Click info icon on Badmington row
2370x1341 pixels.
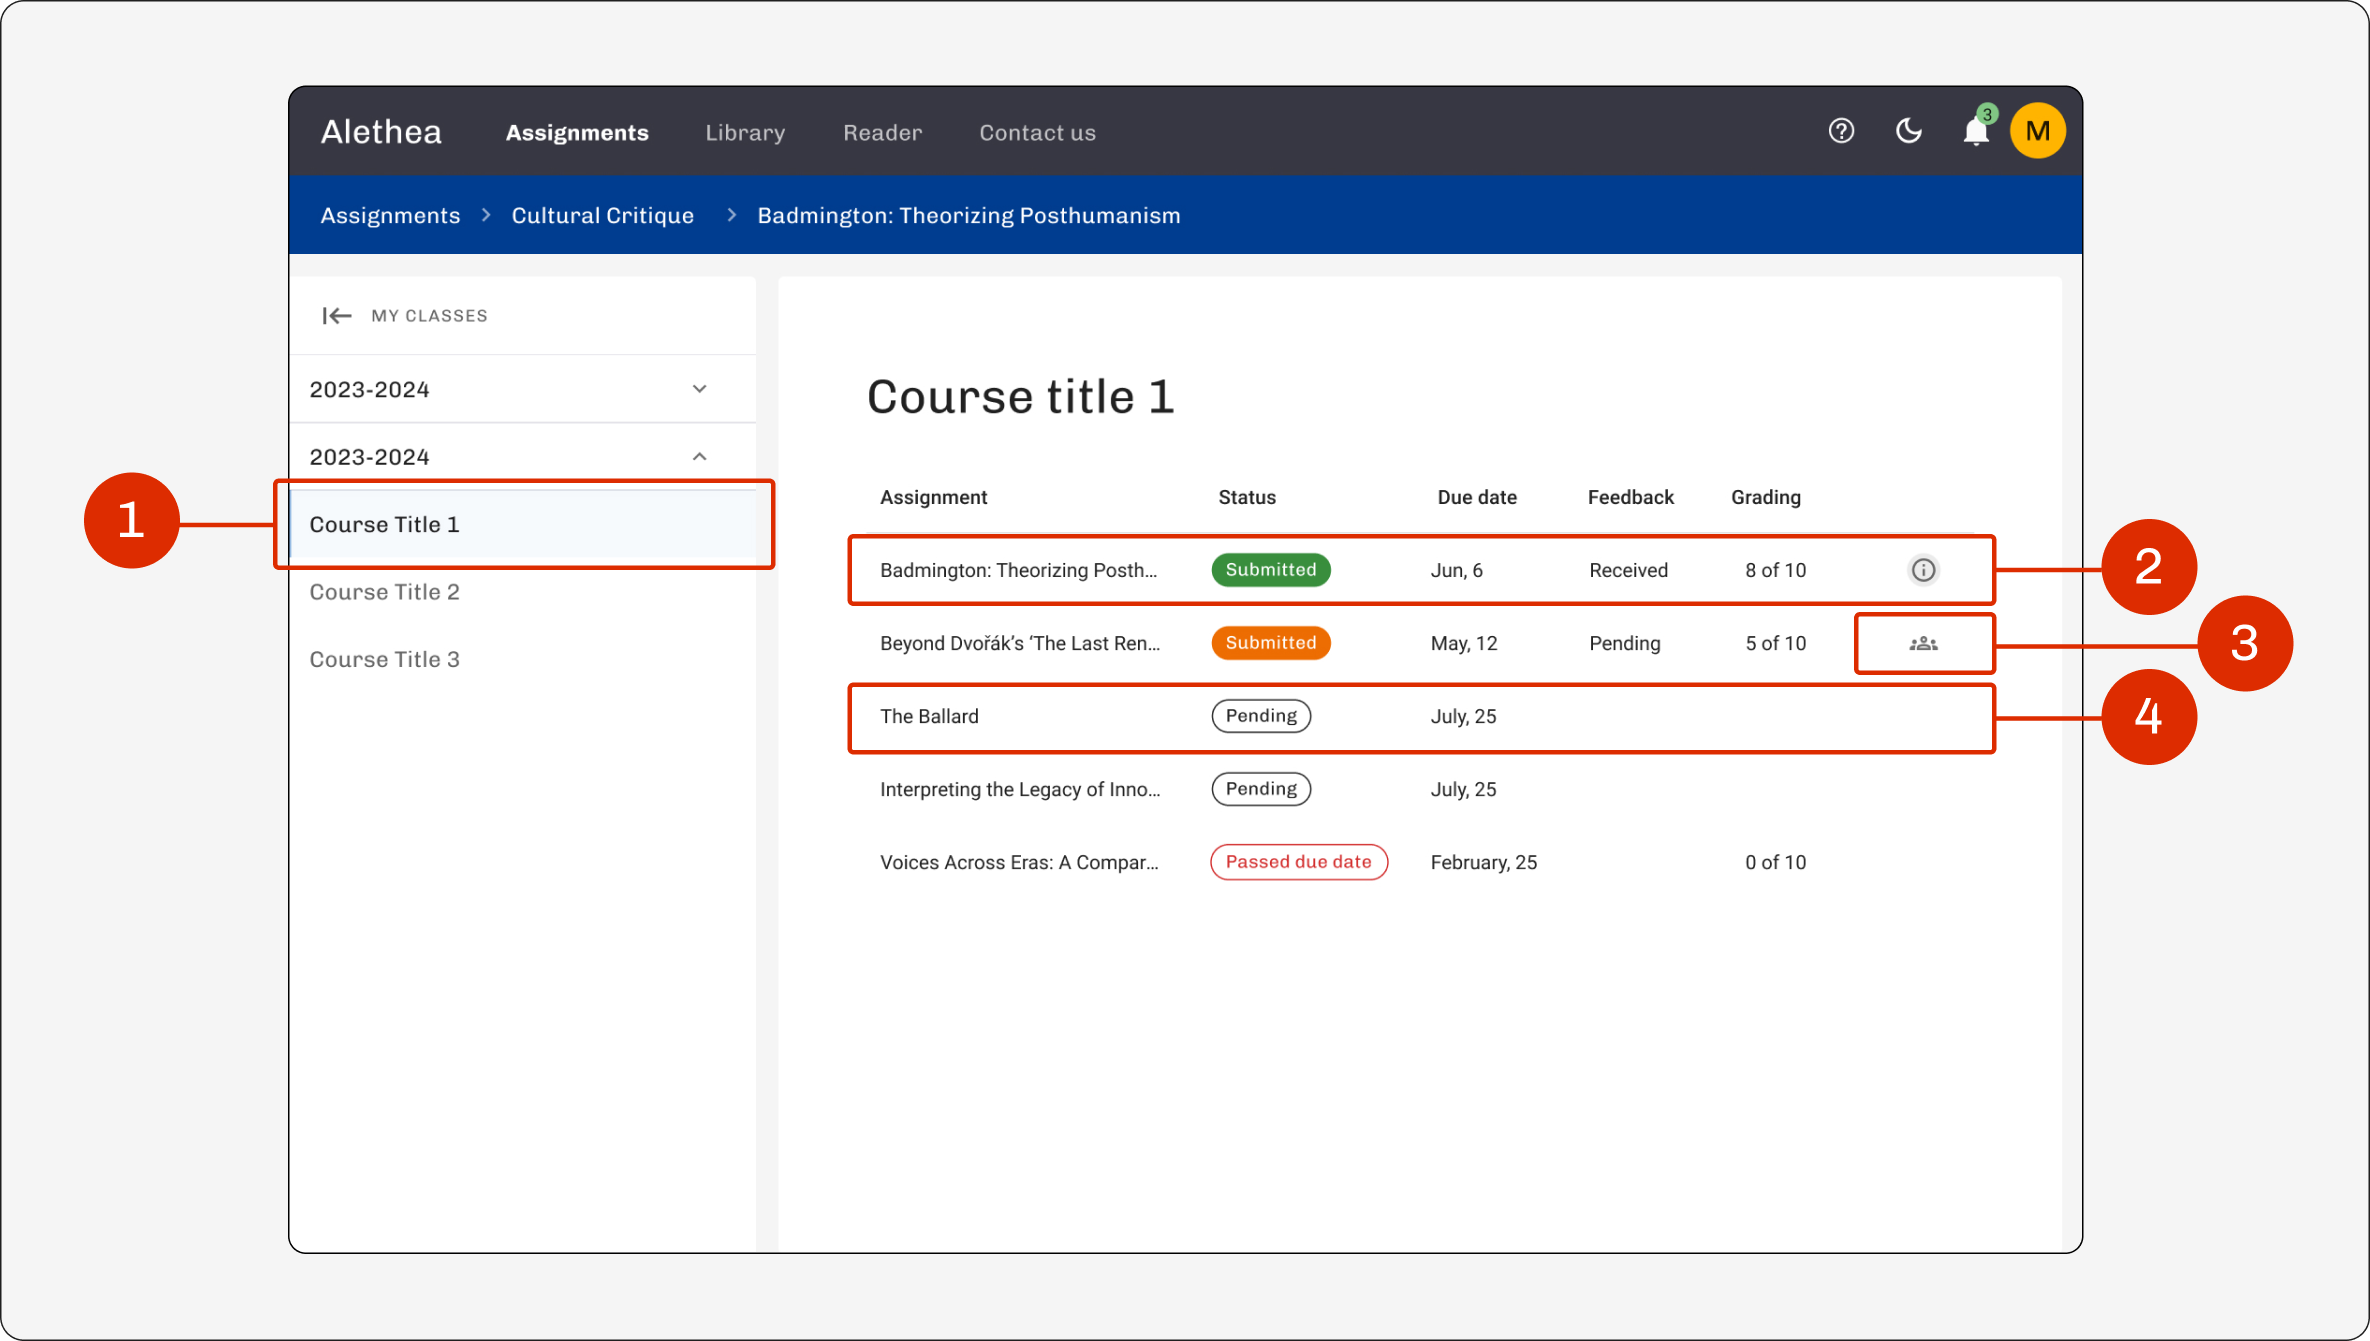1923,570
